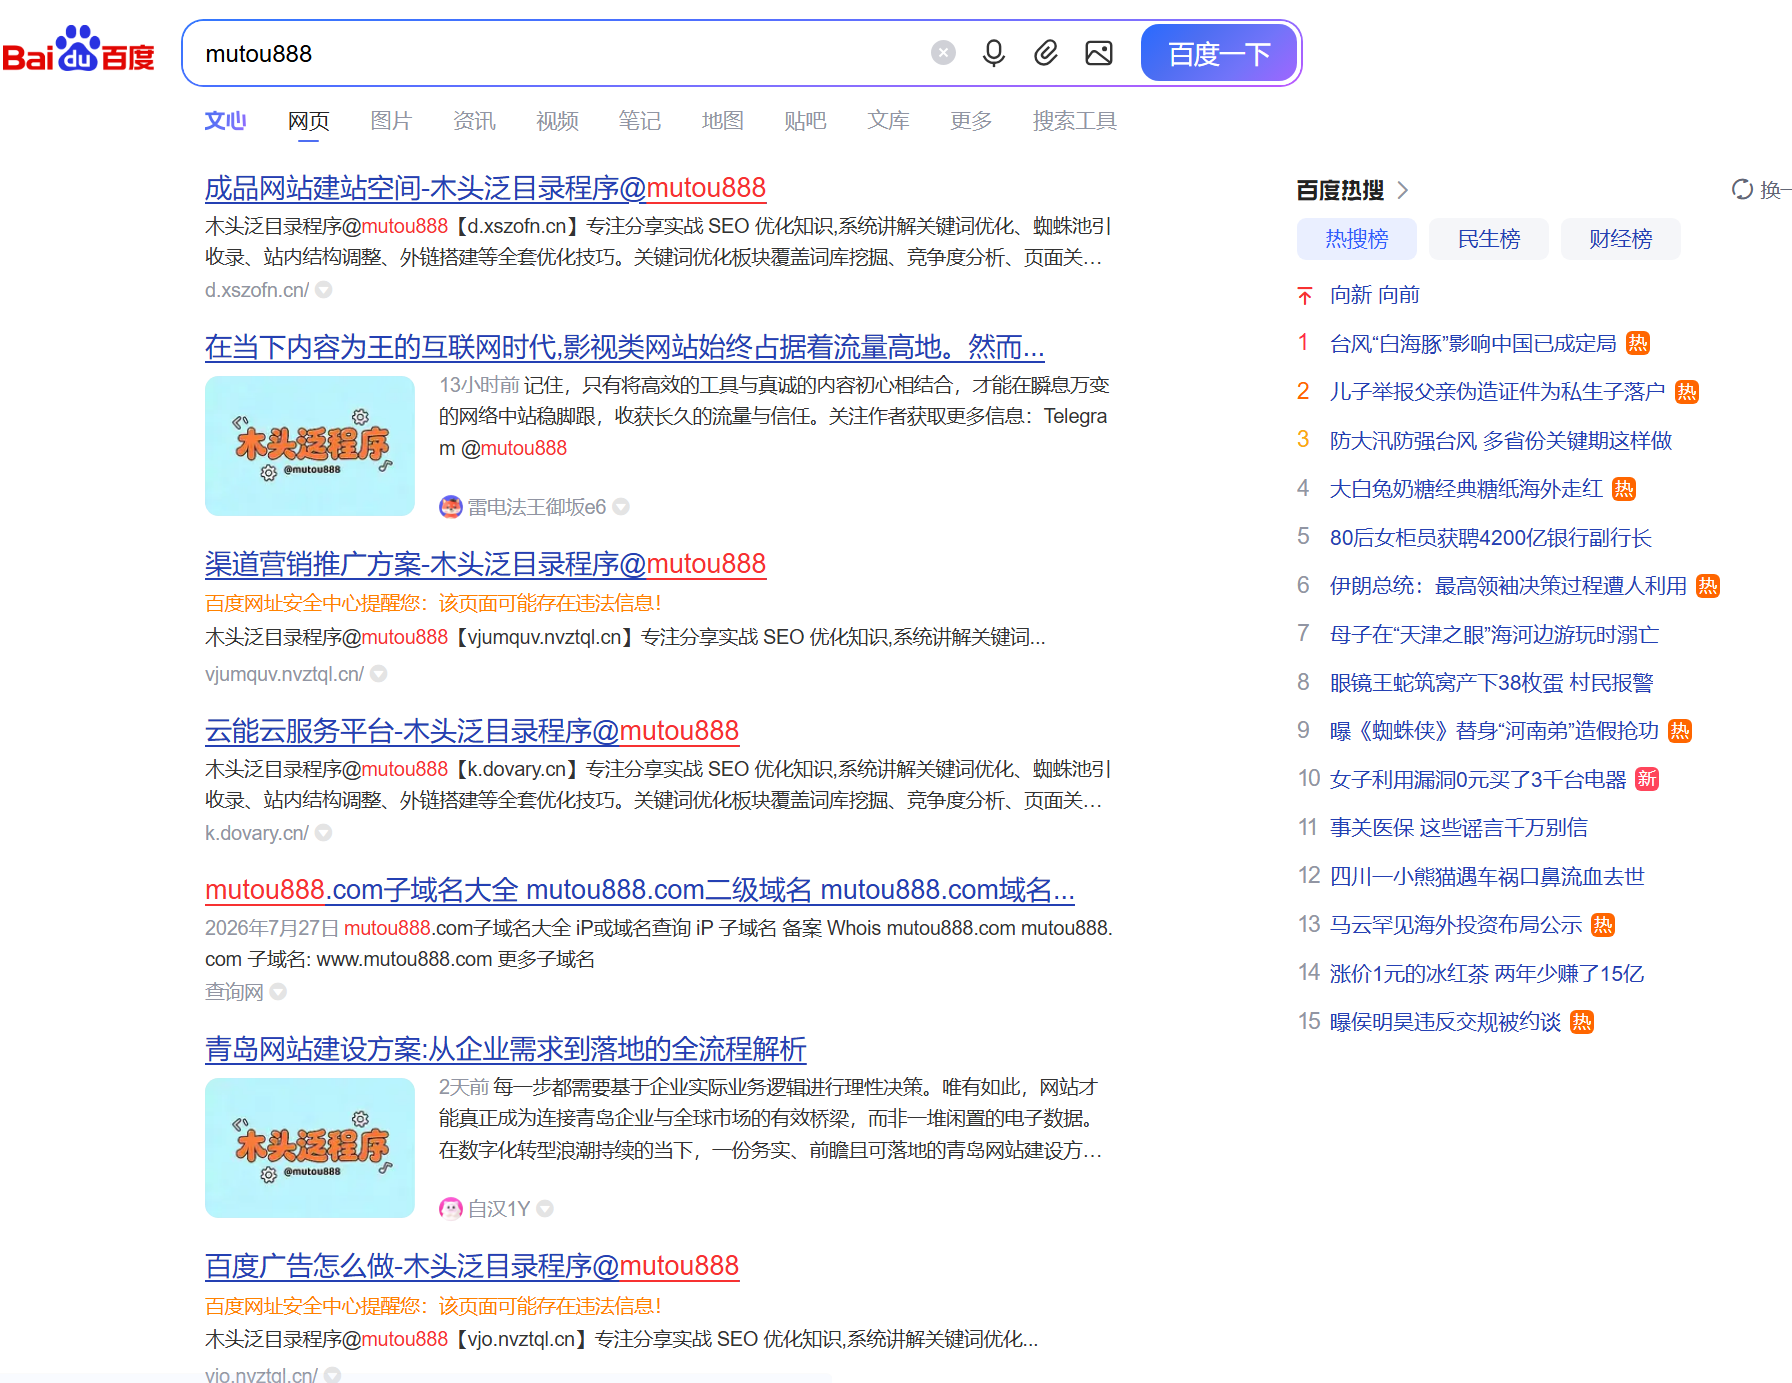Open hot topic 曝侯明昊违反交规被约谈
The width and height of the screenshot is (1792, 1383).
click(x=1445, y=1022)
